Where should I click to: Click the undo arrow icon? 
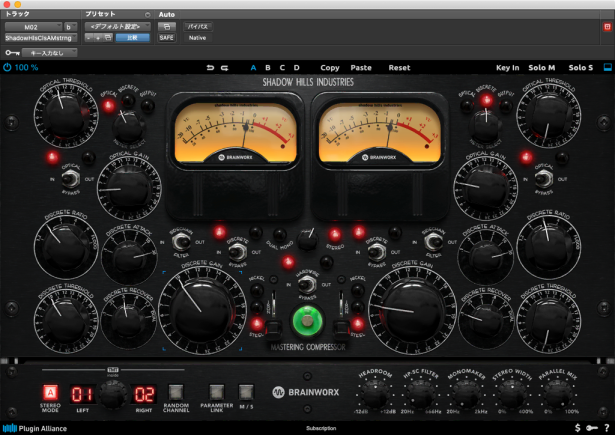[x=210, y=68]
